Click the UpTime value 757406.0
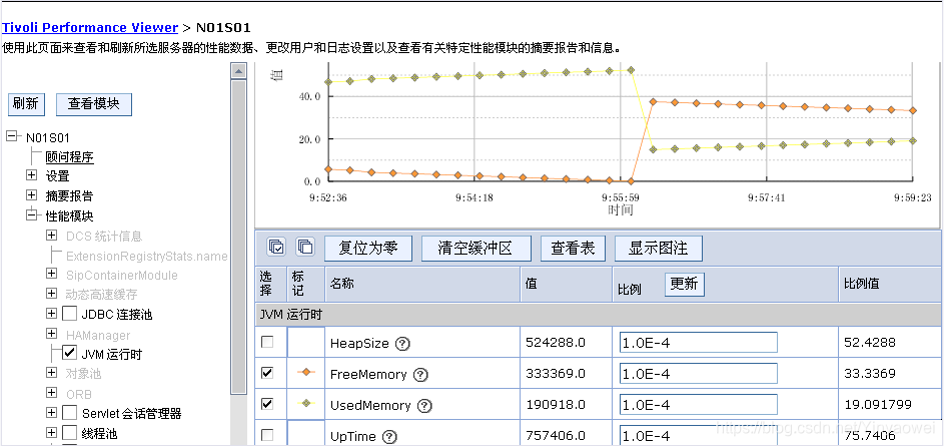Screen dimensions: 944x446 click(x=555, y=436)
